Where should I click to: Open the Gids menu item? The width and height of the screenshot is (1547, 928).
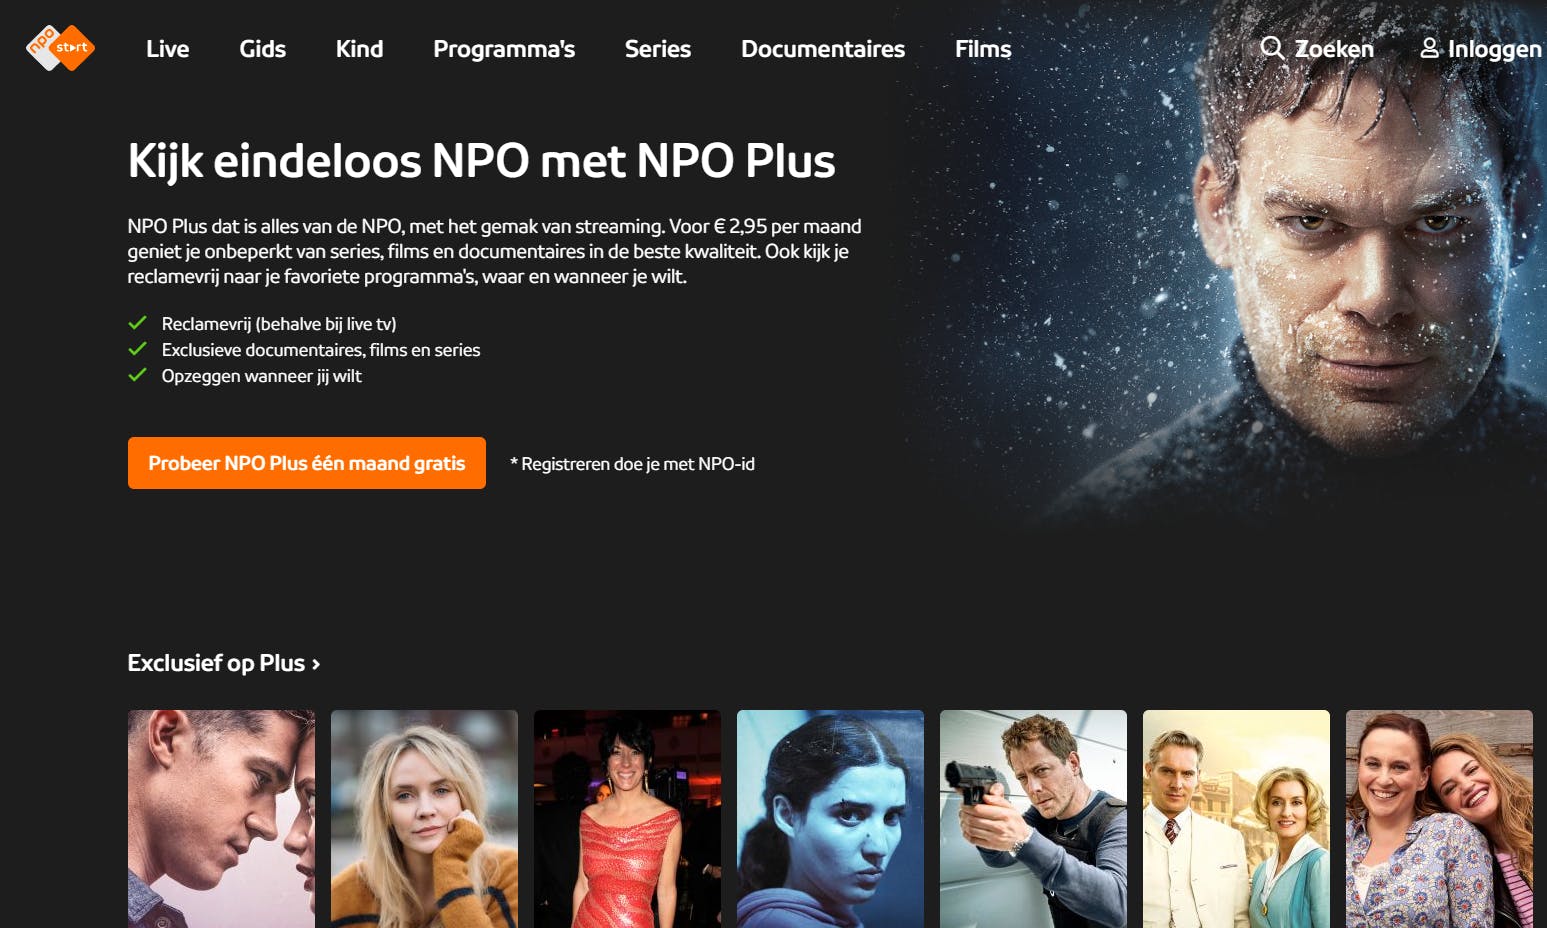pos(262,49)
